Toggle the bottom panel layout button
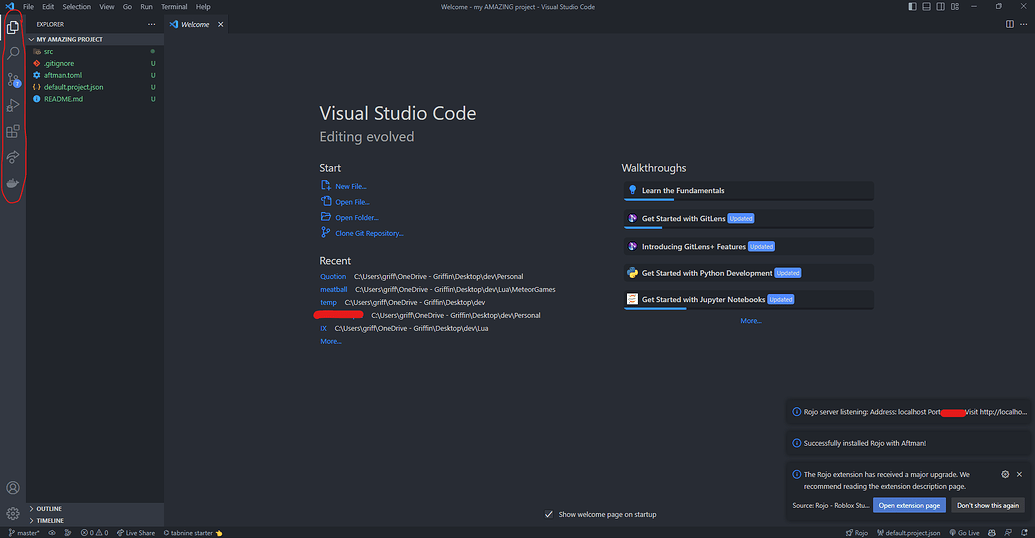The image size is (1035, 538). (927, 7)
